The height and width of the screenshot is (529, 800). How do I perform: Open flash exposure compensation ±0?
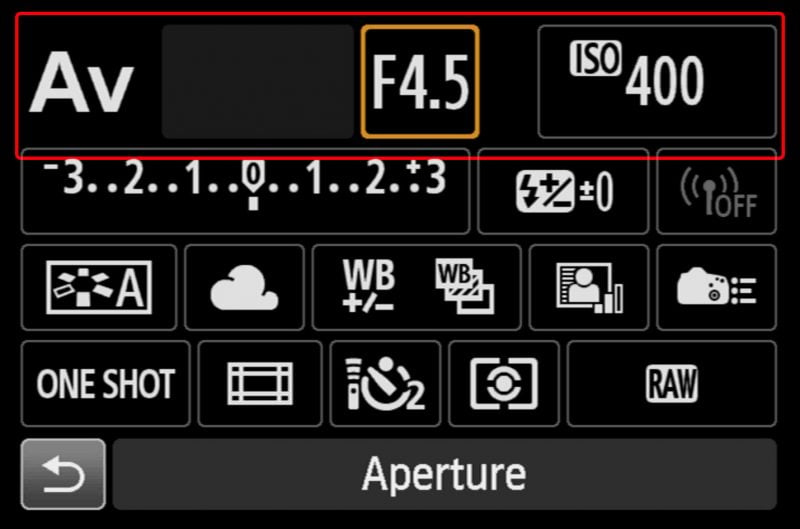(x=563, y=191)
